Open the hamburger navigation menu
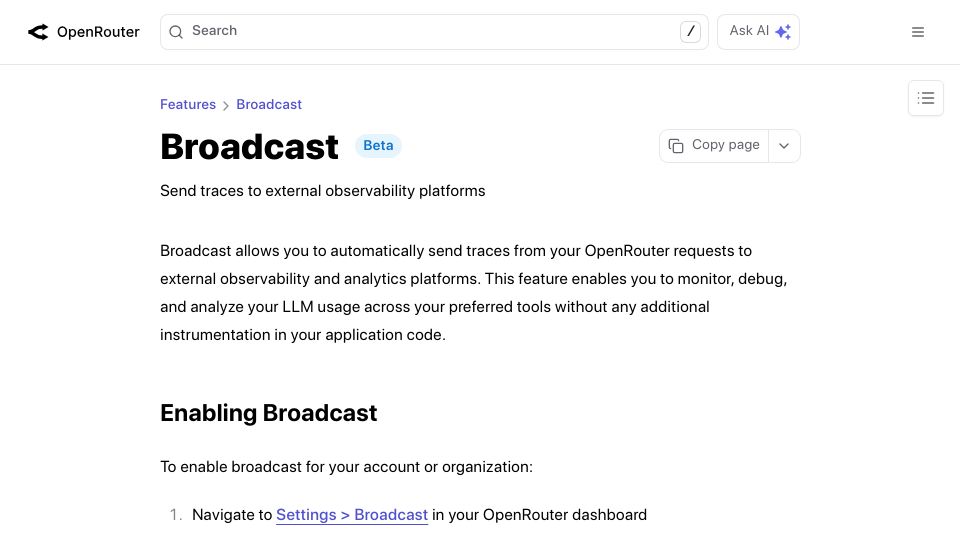Viewport: 960px width, 540px height. pos(917,32)
